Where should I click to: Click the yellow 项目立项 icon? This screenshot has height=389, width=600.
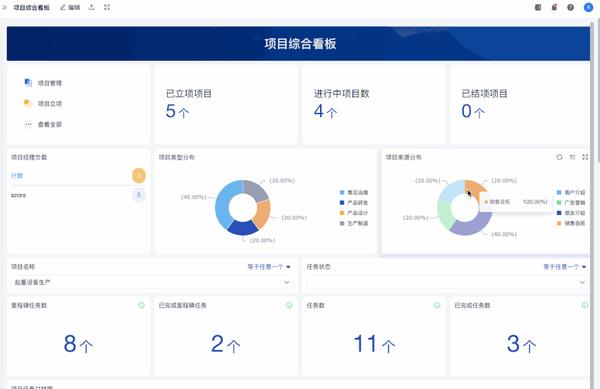[x=27, y=103]
